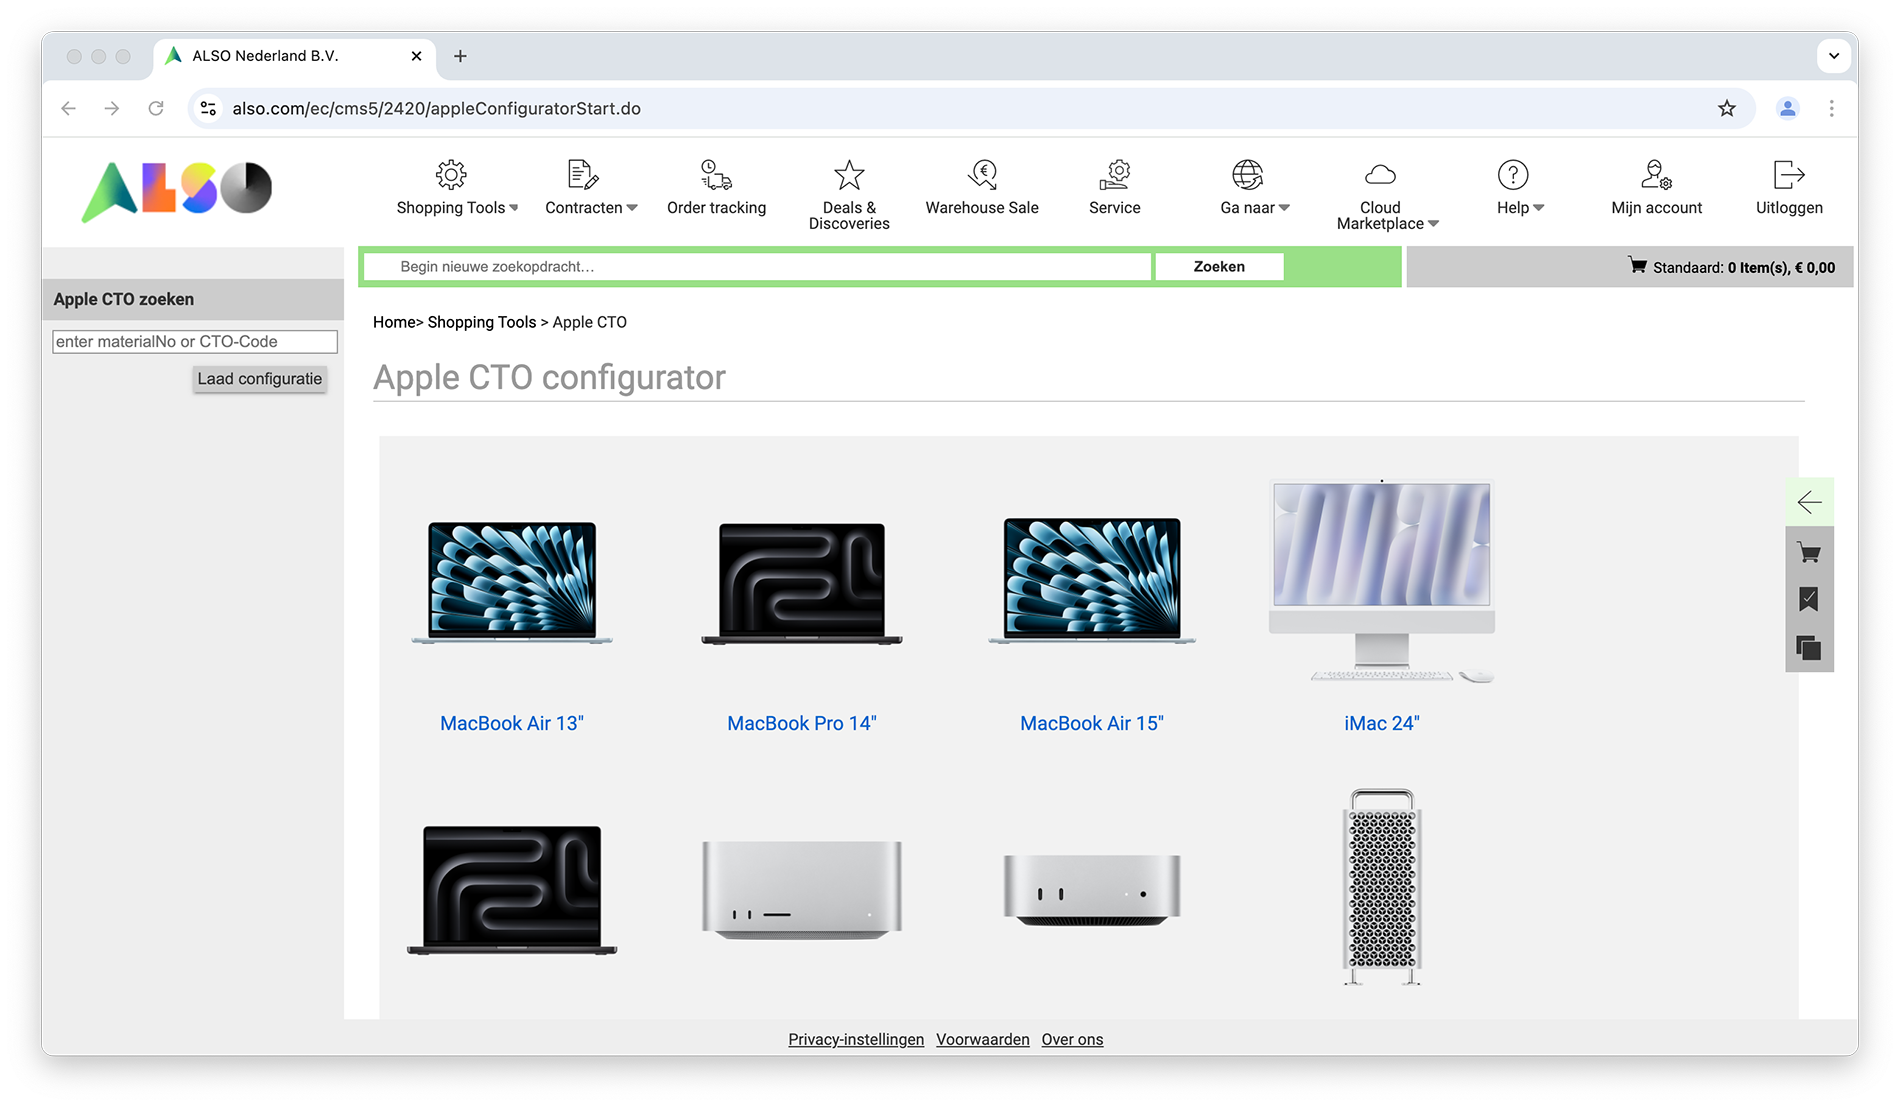This screenshot has width=1900, height=1107.
Task: Click the Standaard: 0 Item(s) basket summary
Action: click(1743, 267)
